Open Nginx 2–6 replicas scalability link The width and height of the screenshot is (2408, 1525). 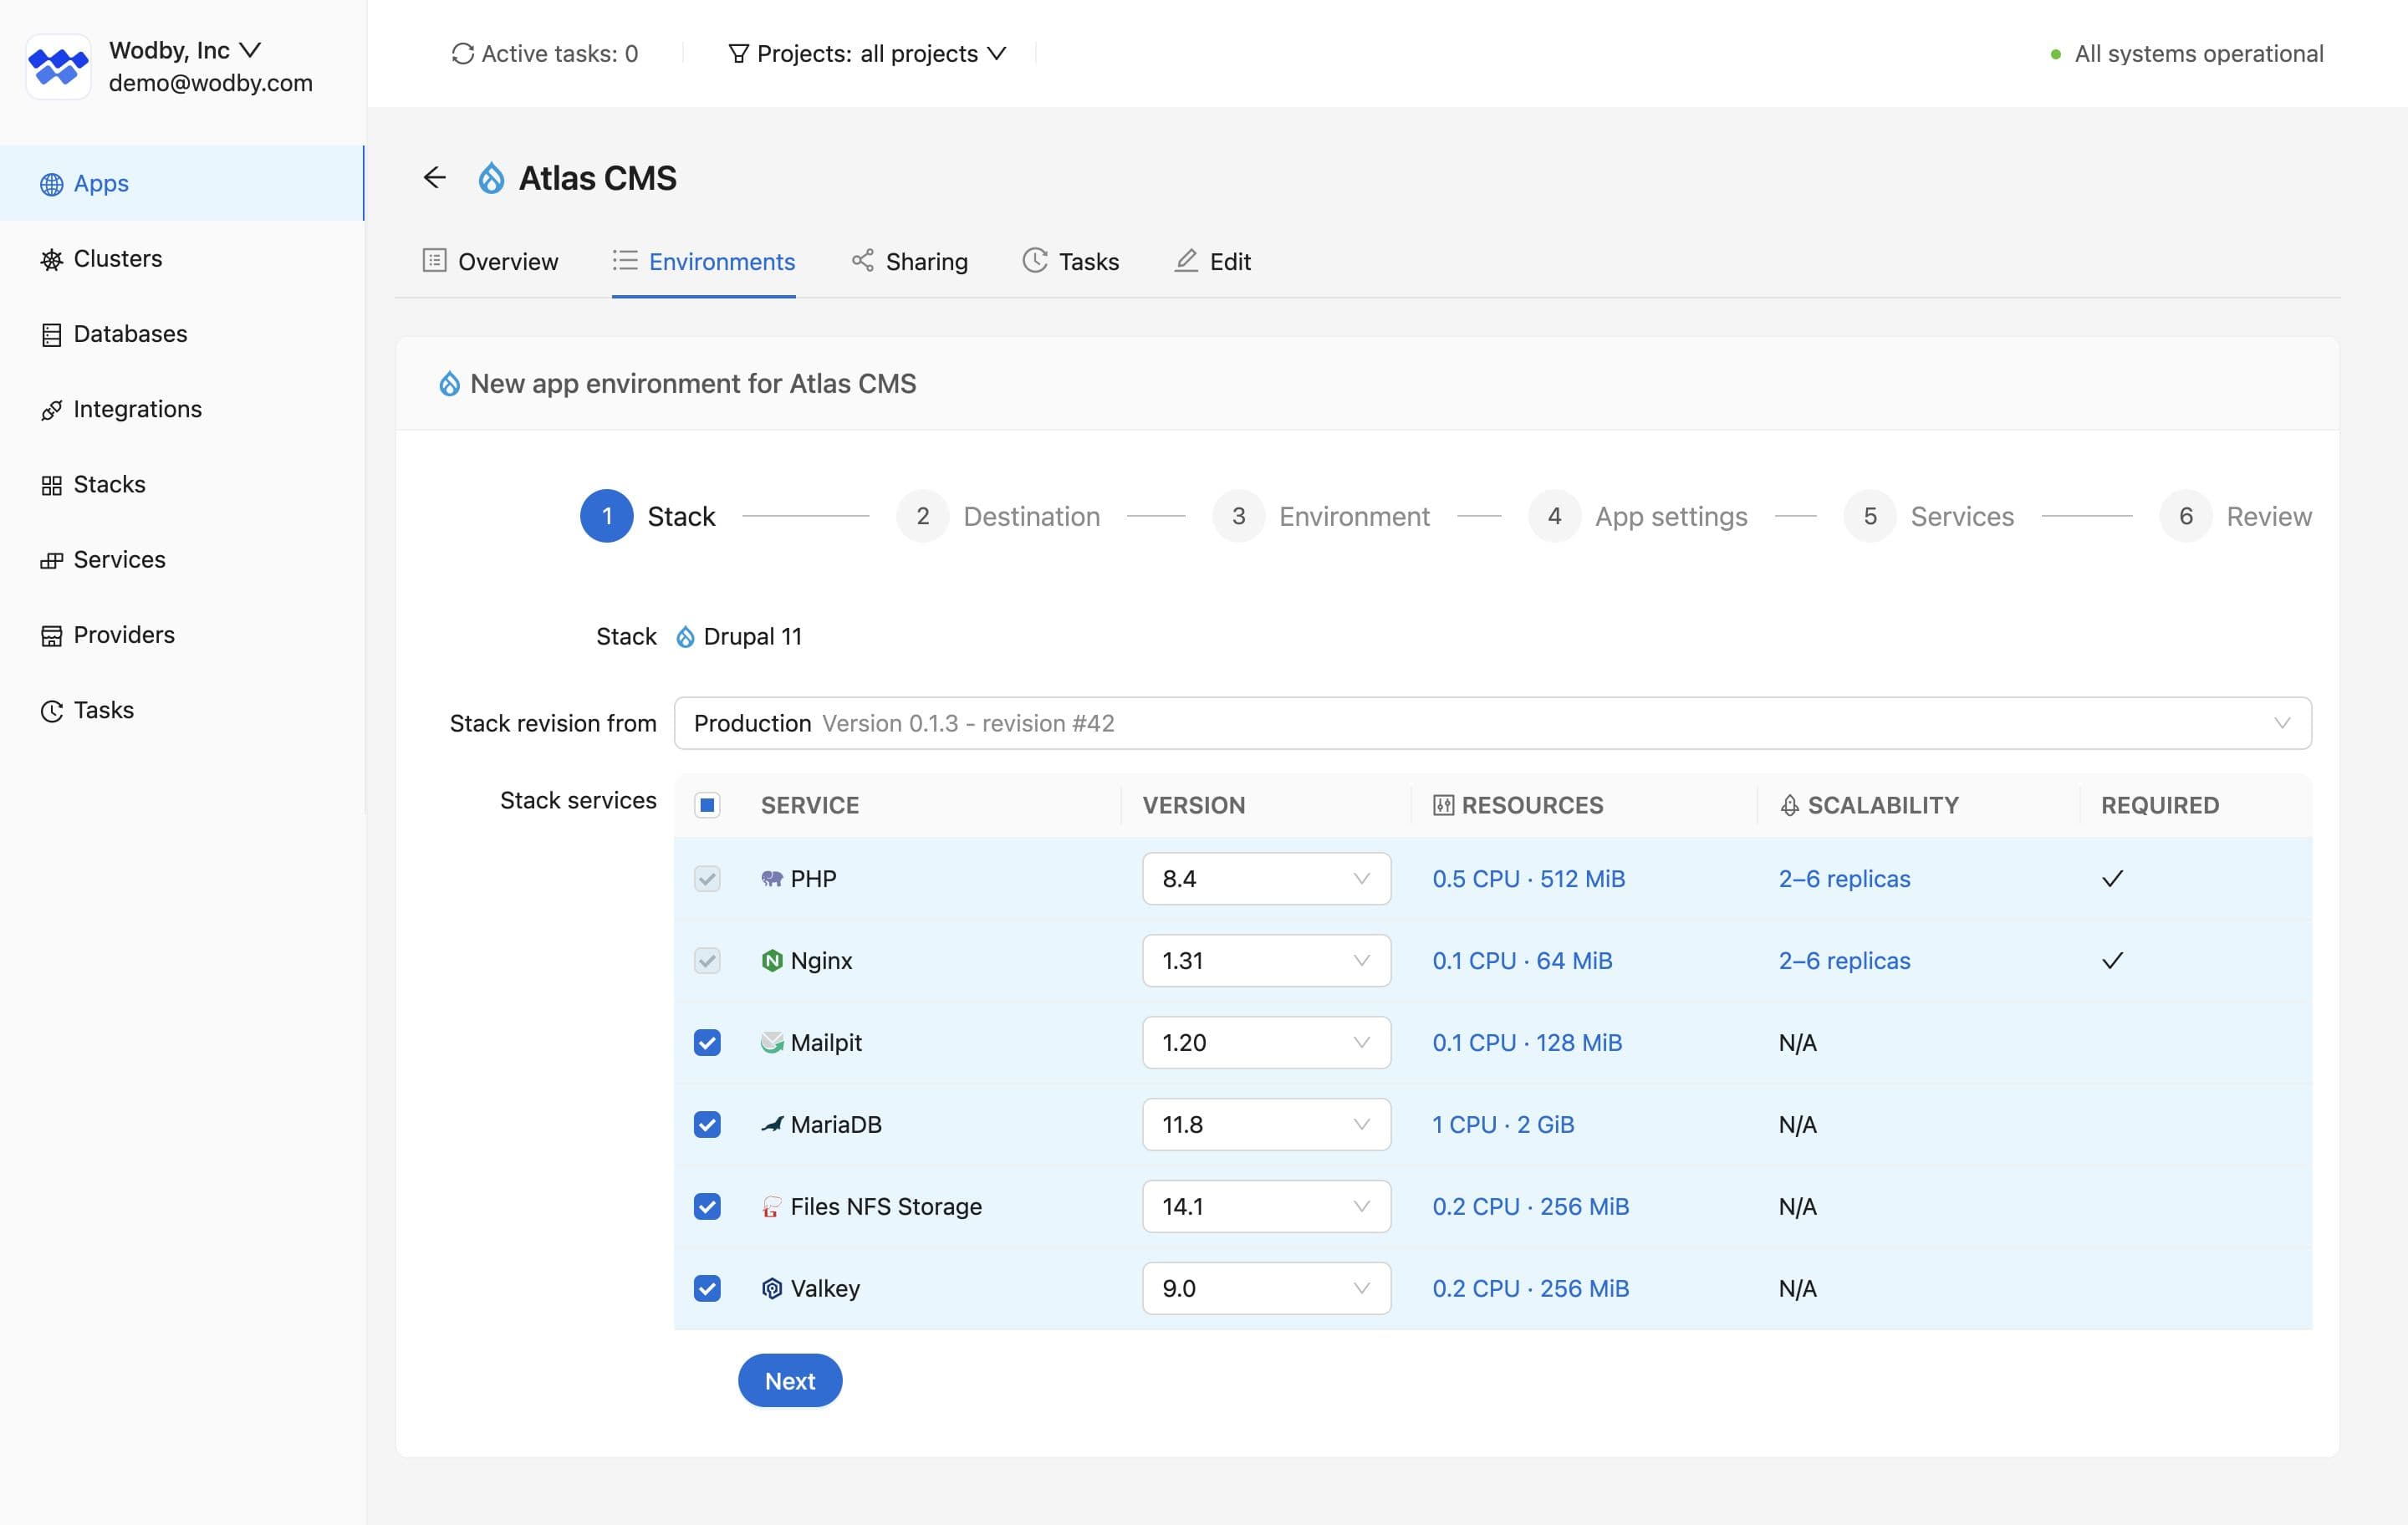click(1844, 960)
